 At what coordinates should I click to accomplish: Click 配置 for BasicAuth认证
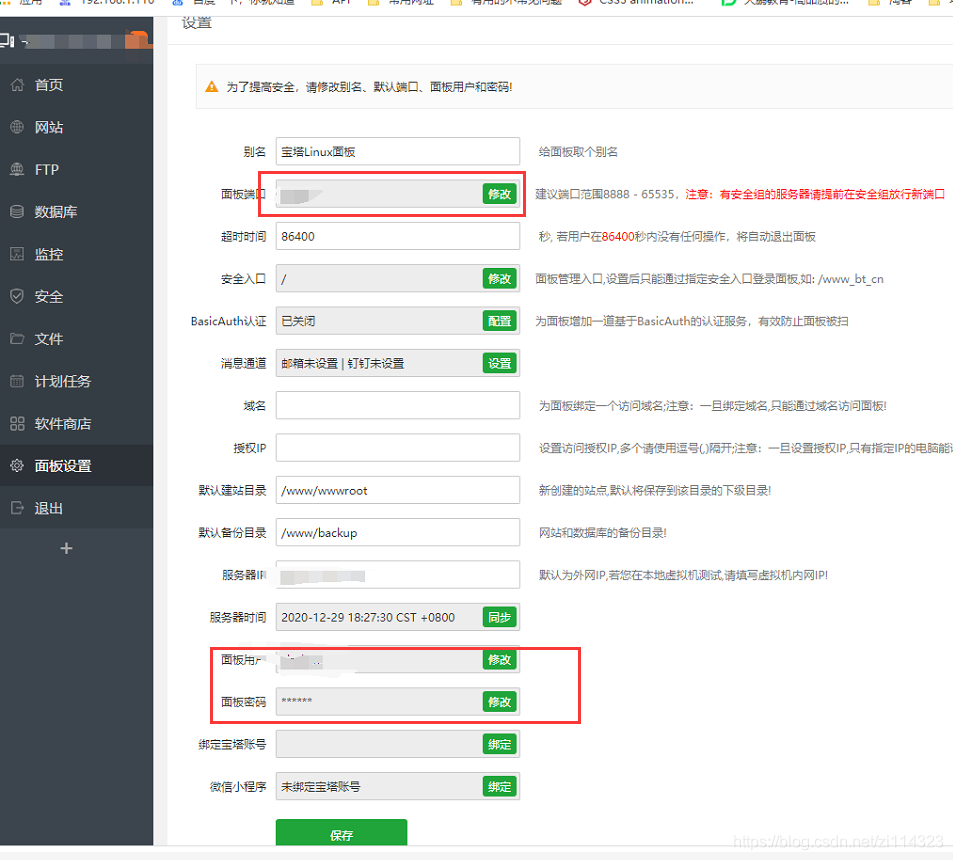tap(498, 321)
